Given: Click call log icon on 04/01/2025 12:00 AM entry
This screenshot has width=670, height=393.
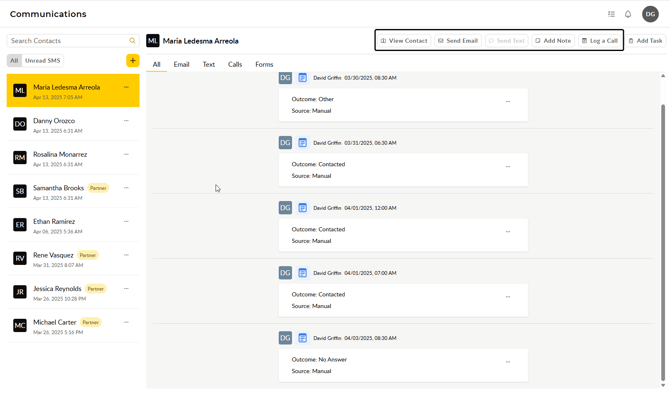Looking at the screenshot, I should point(303,208).
